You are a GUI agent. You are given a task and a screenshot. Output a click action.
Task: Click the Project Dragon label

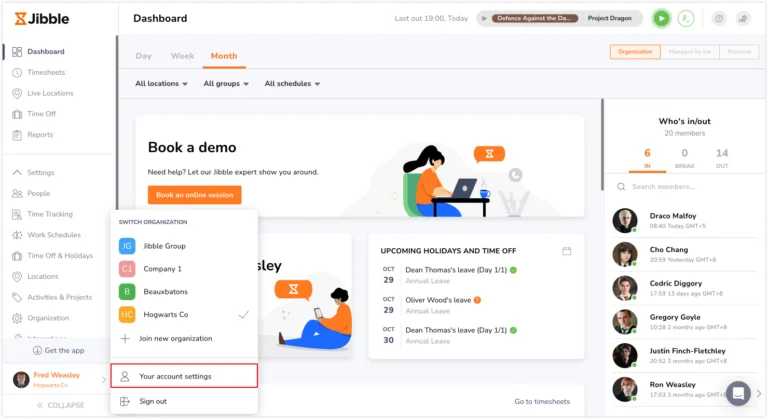609,18
